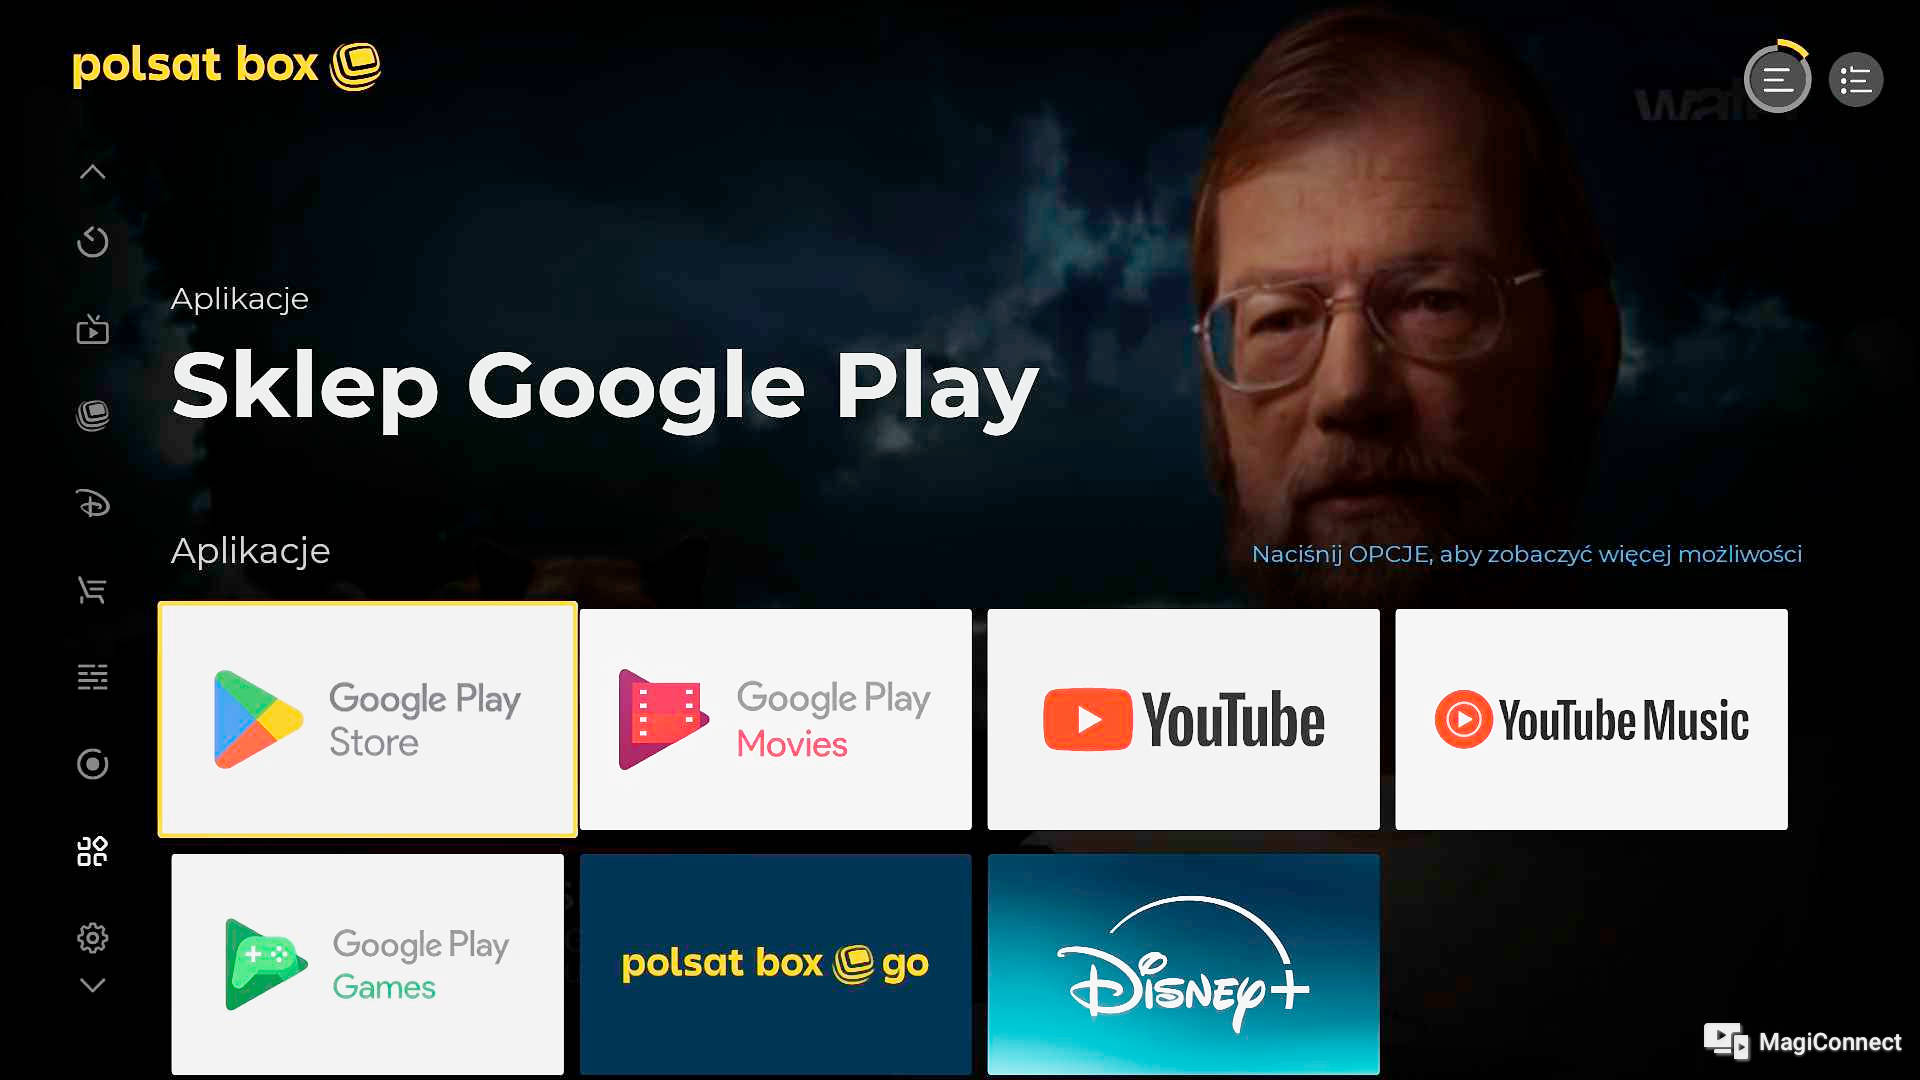Click the grid/apps sidebar button

tap(92, 849)
